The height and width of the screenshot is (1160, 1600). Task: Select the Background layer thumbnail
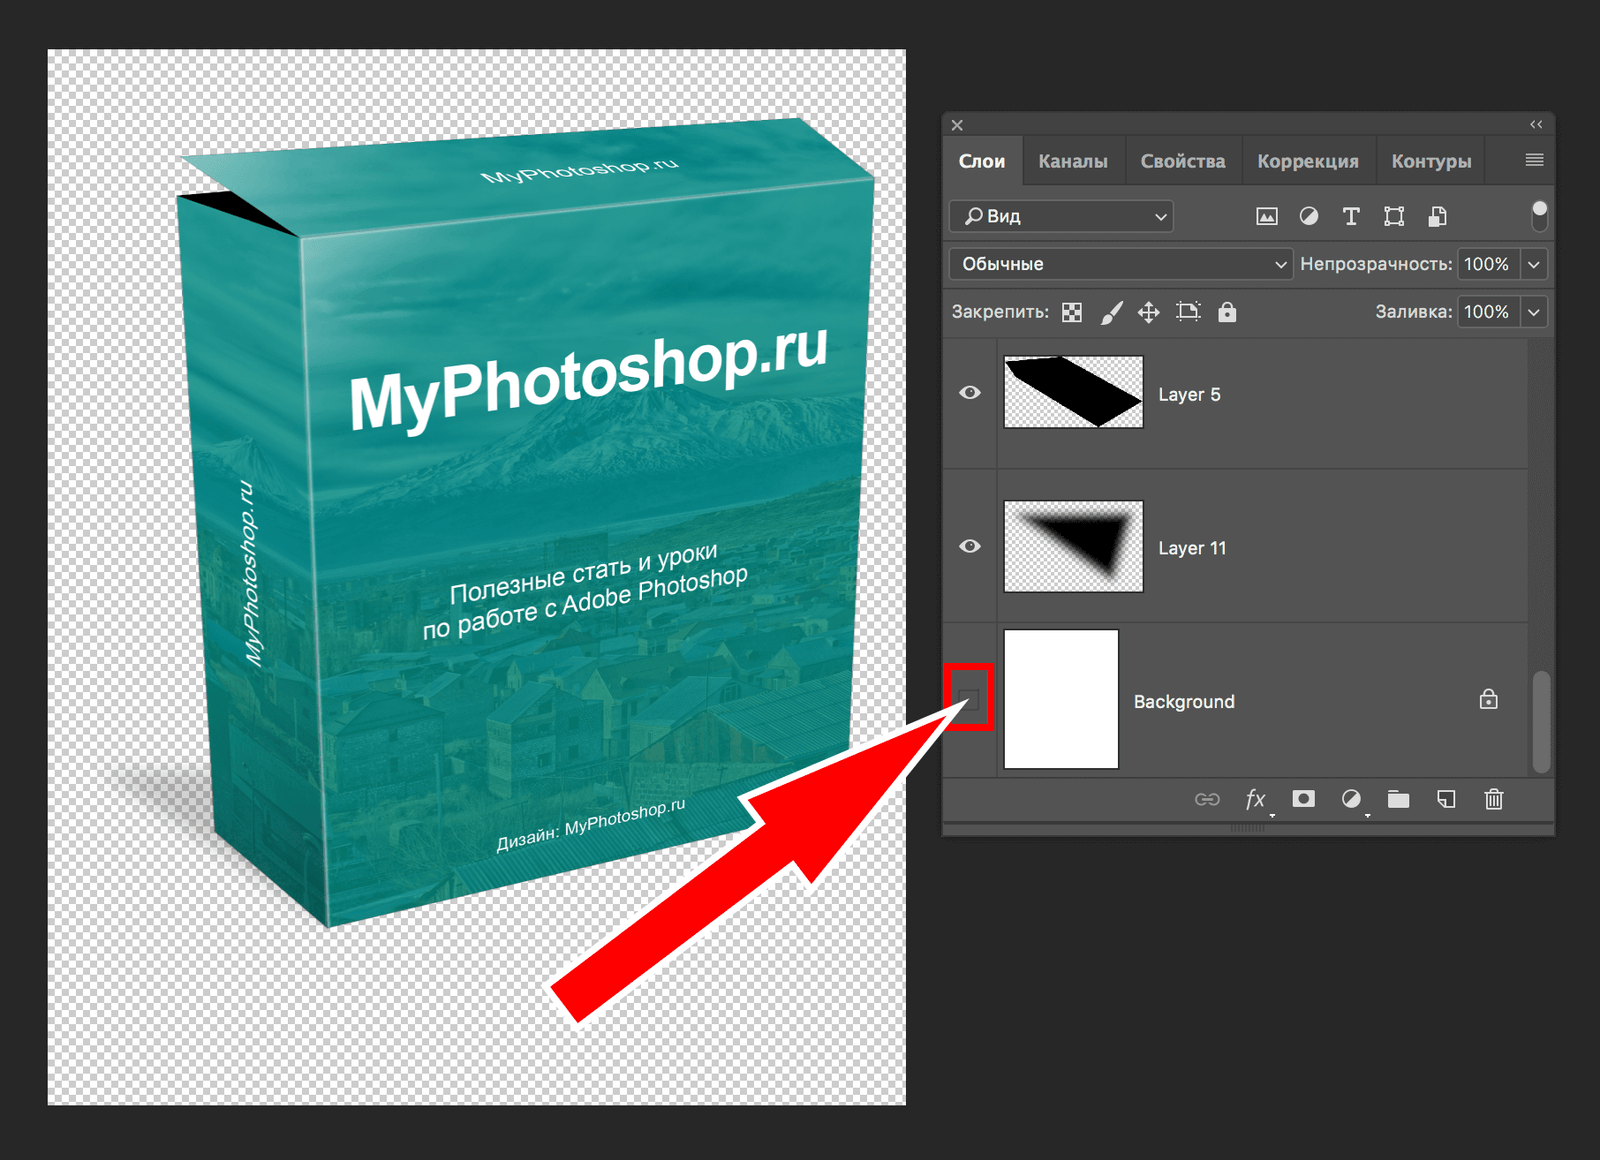1061,699
